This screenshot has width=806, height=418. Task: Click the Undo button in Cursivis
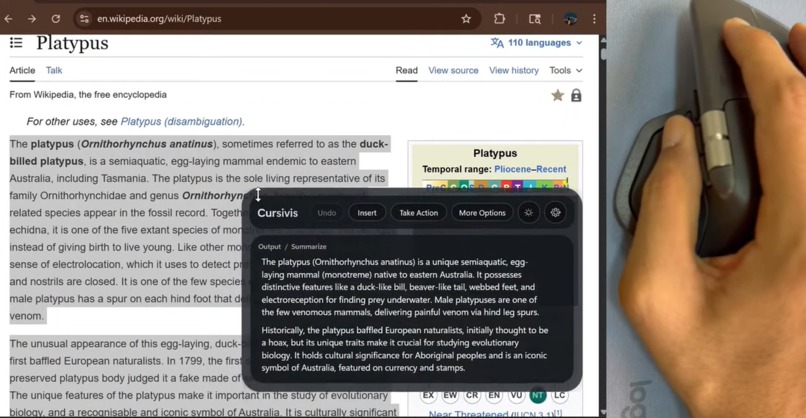click(x=326, y=213)
